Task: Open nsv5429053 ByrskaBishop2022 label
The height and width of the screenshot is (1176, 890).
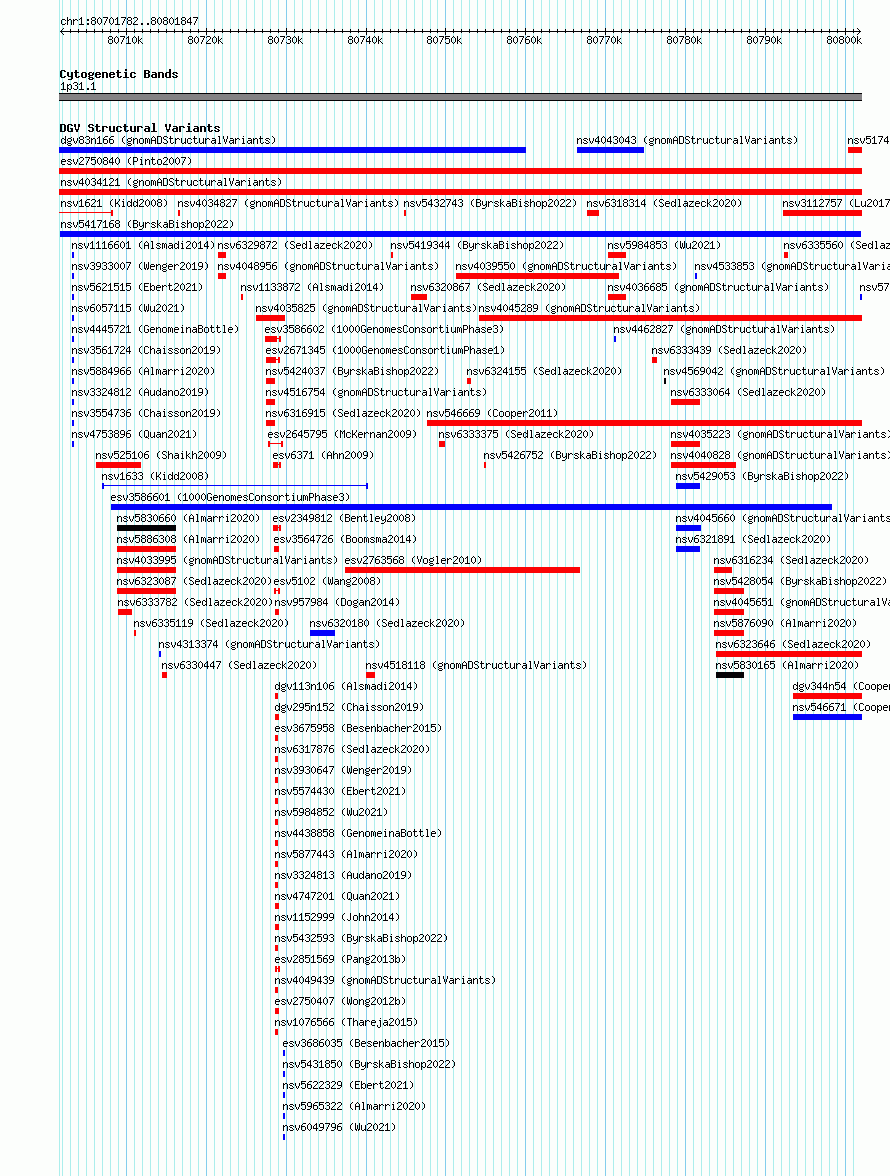Action: pyautogui.click(x=762, y=476)
